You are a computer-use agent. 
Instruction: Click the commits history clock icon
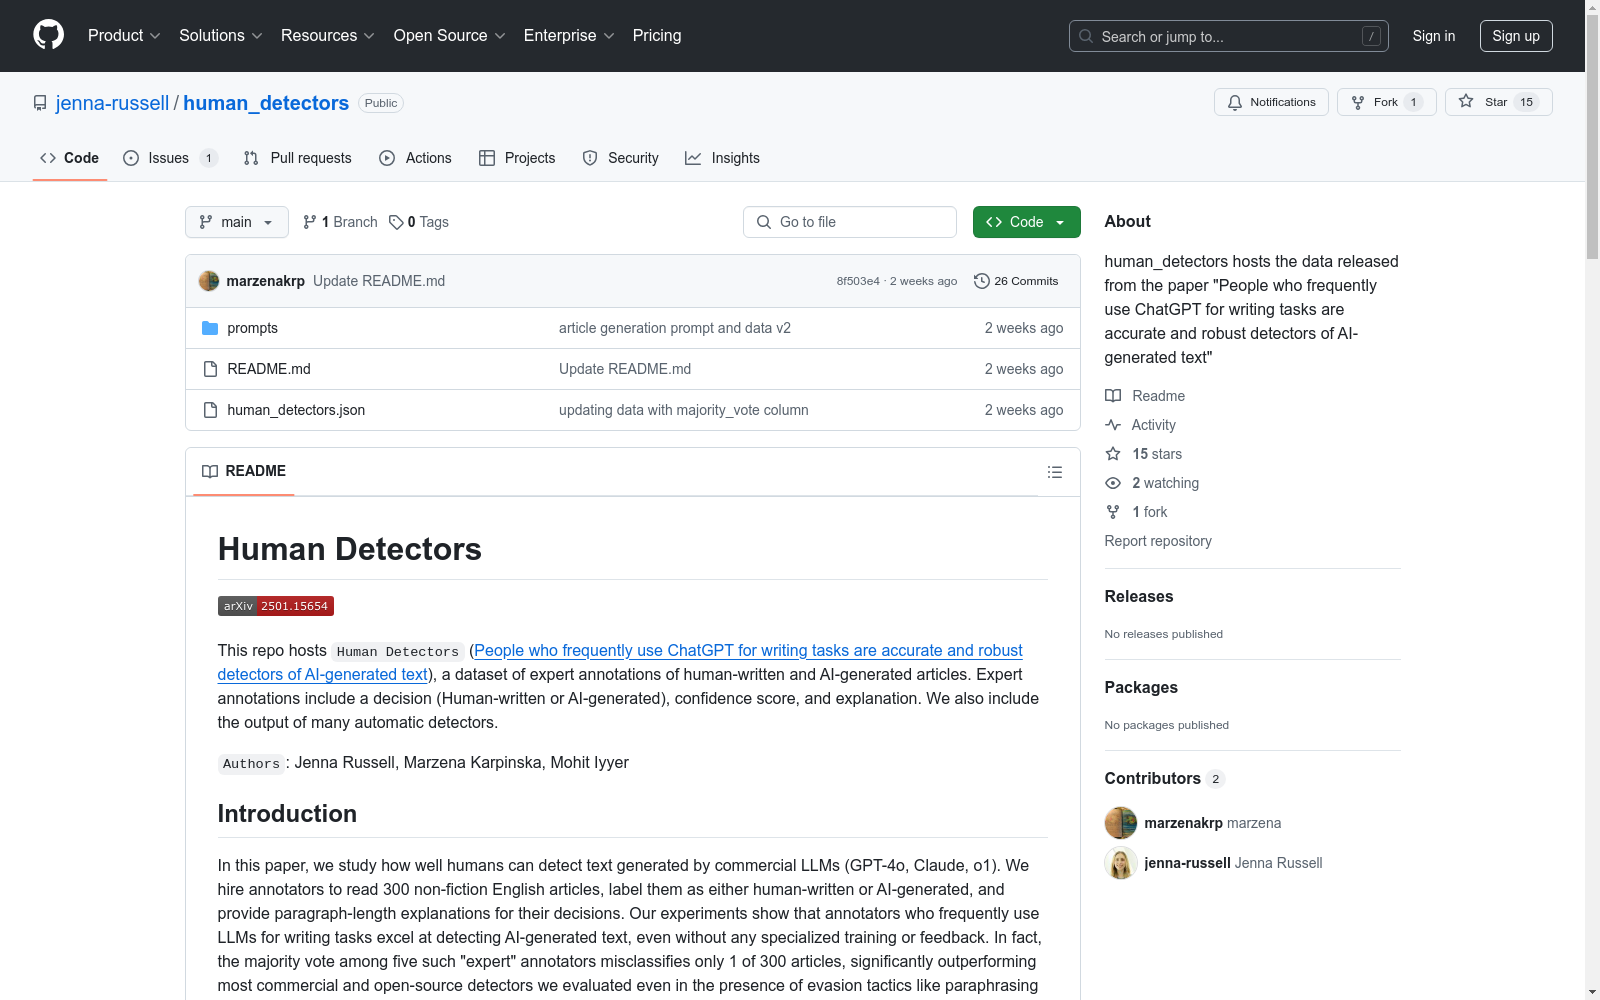pyautogui.click(x=982, y=281)
